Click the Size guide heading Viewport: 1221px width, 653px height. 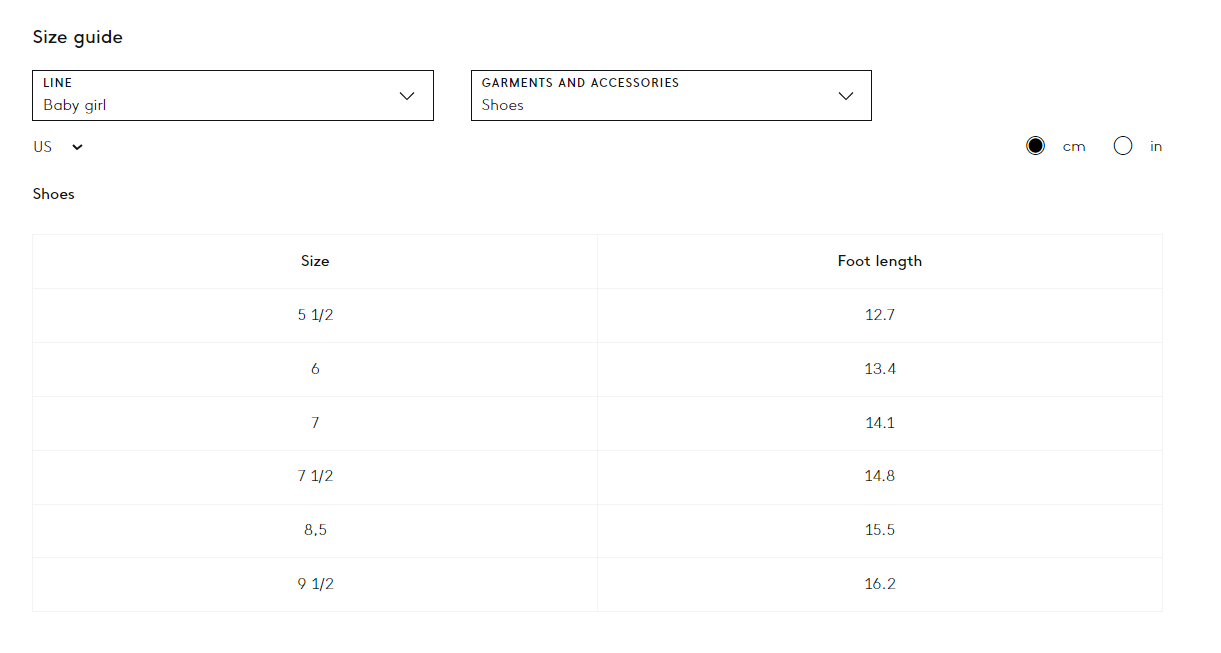coord(77,38)
